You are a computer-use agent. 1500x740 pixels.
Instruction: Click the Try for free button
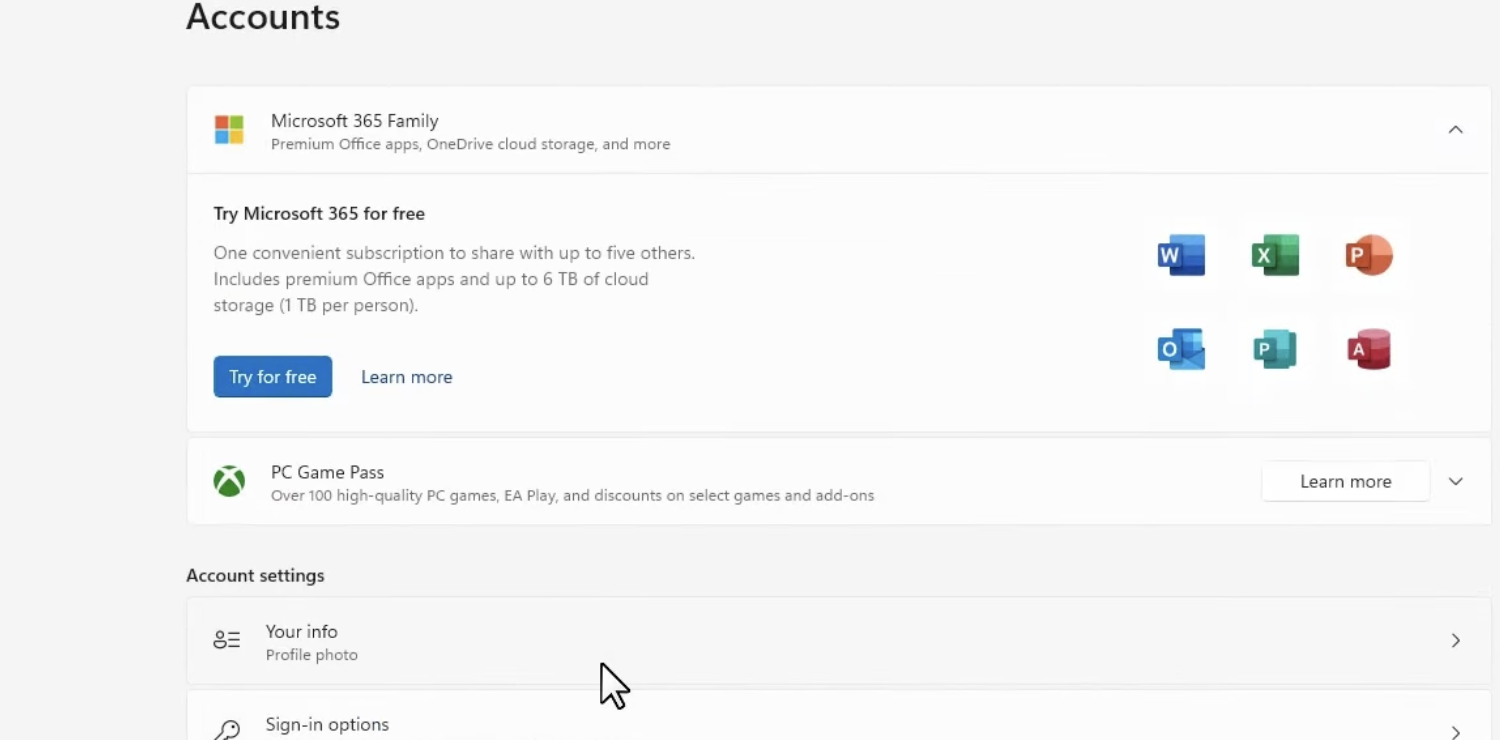coord(273,377)
